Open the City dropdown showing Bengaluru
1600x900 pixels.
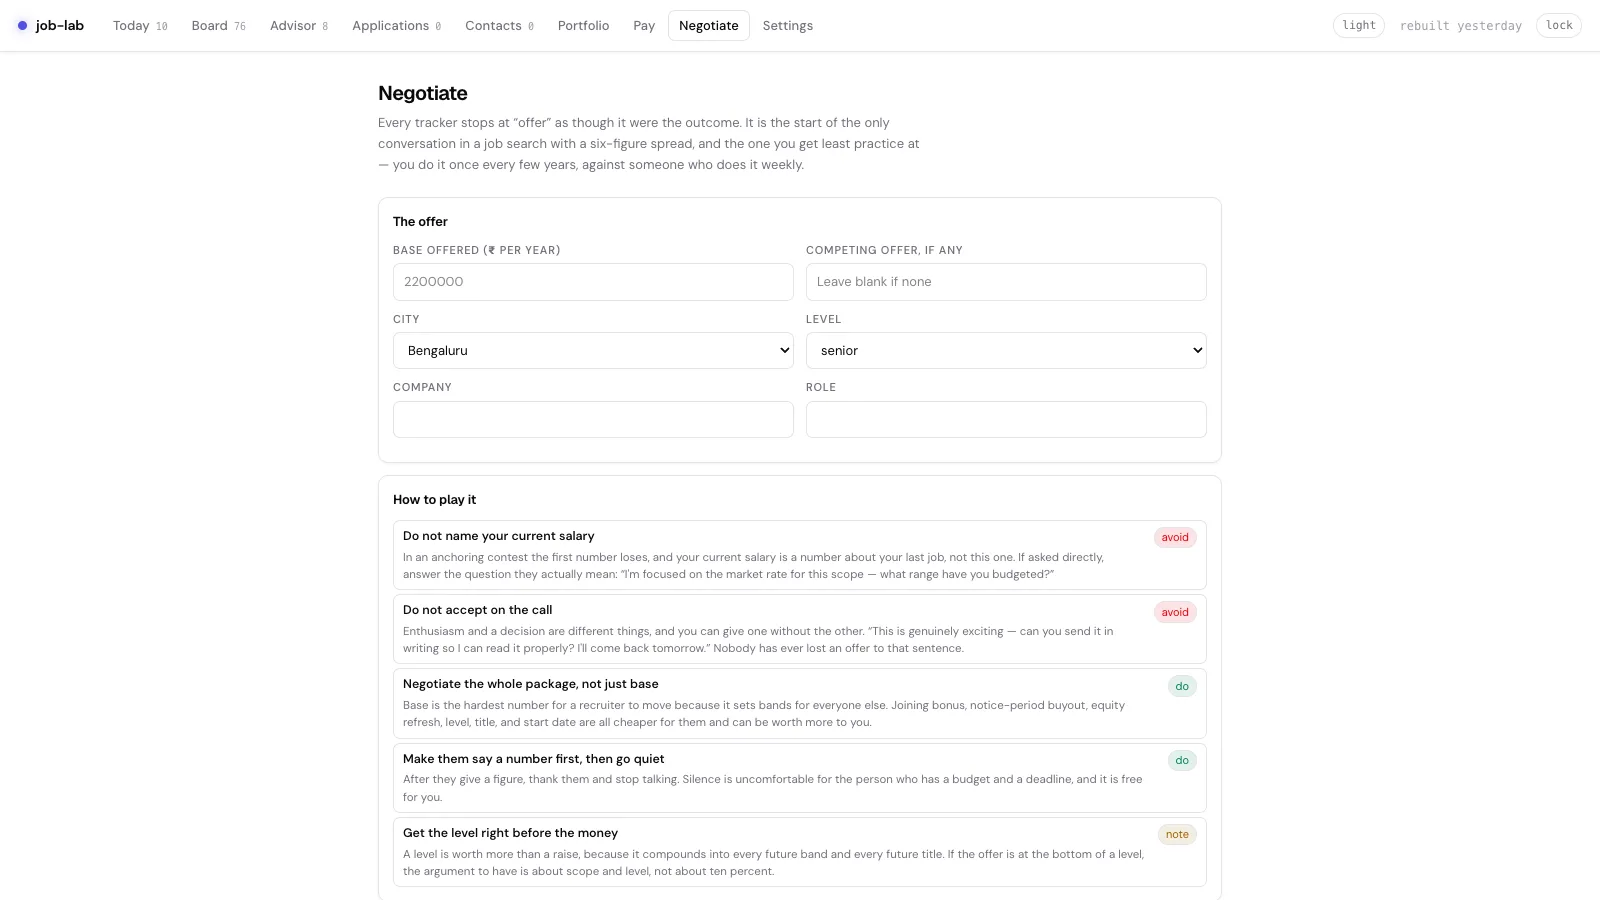tap(593, 351)
